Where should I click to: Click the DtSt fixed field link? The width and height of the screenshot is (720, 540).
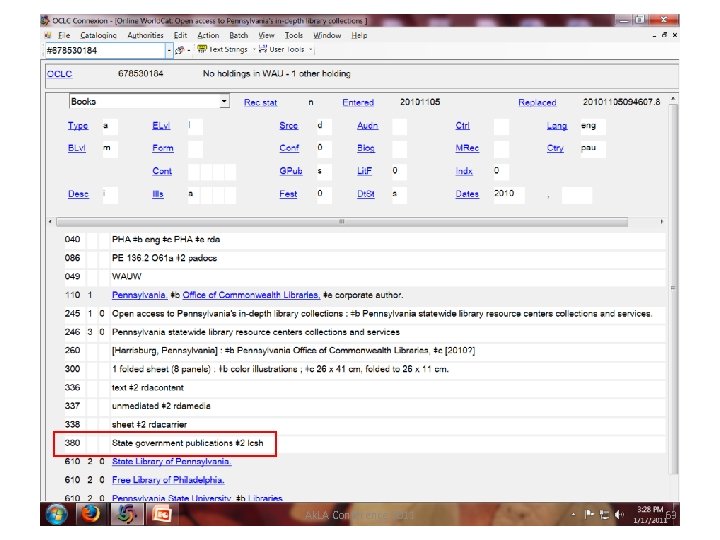point(366,194)
